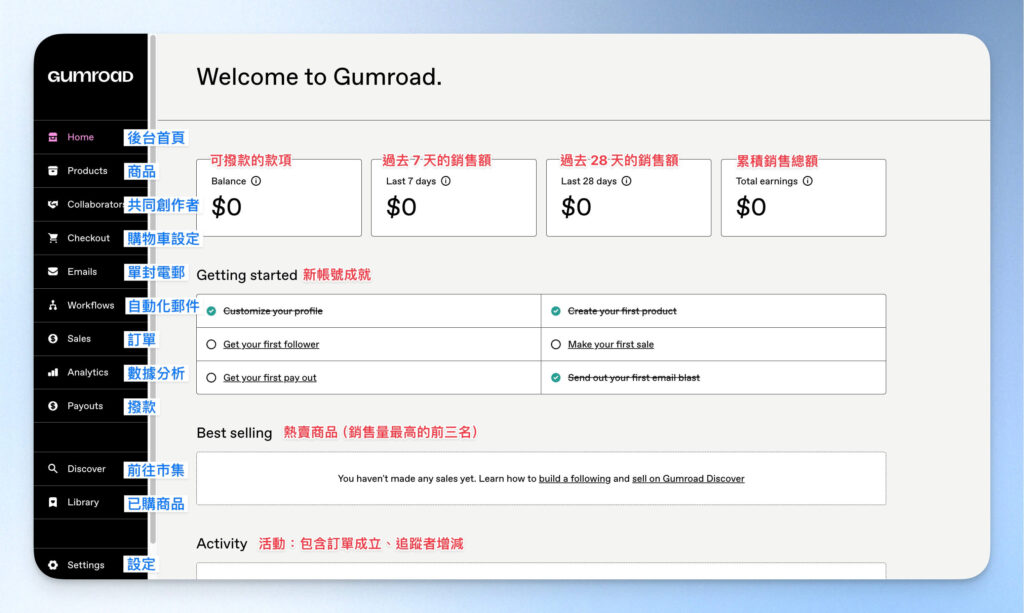
Task: Click the Last 28 days $0 amount
Action: [x=576, y=207]
